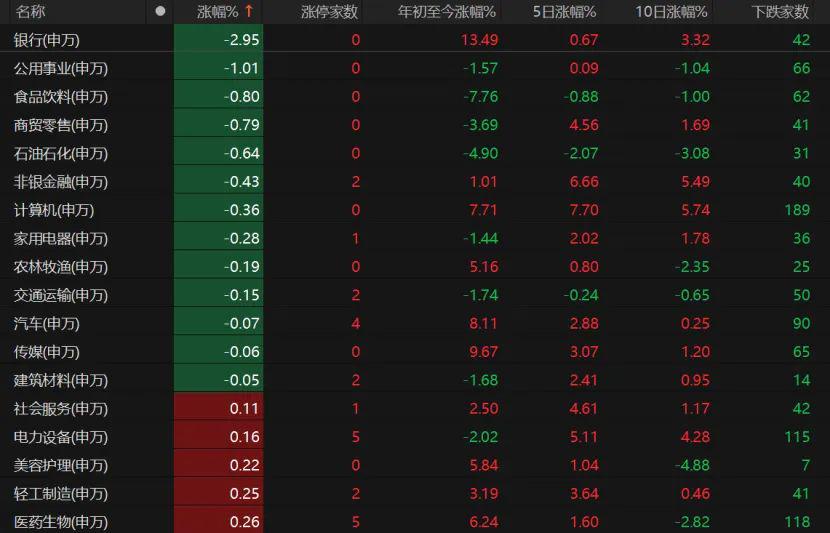Click the round dot icon in header
830x533 pixels.
[x=160, y=12]
